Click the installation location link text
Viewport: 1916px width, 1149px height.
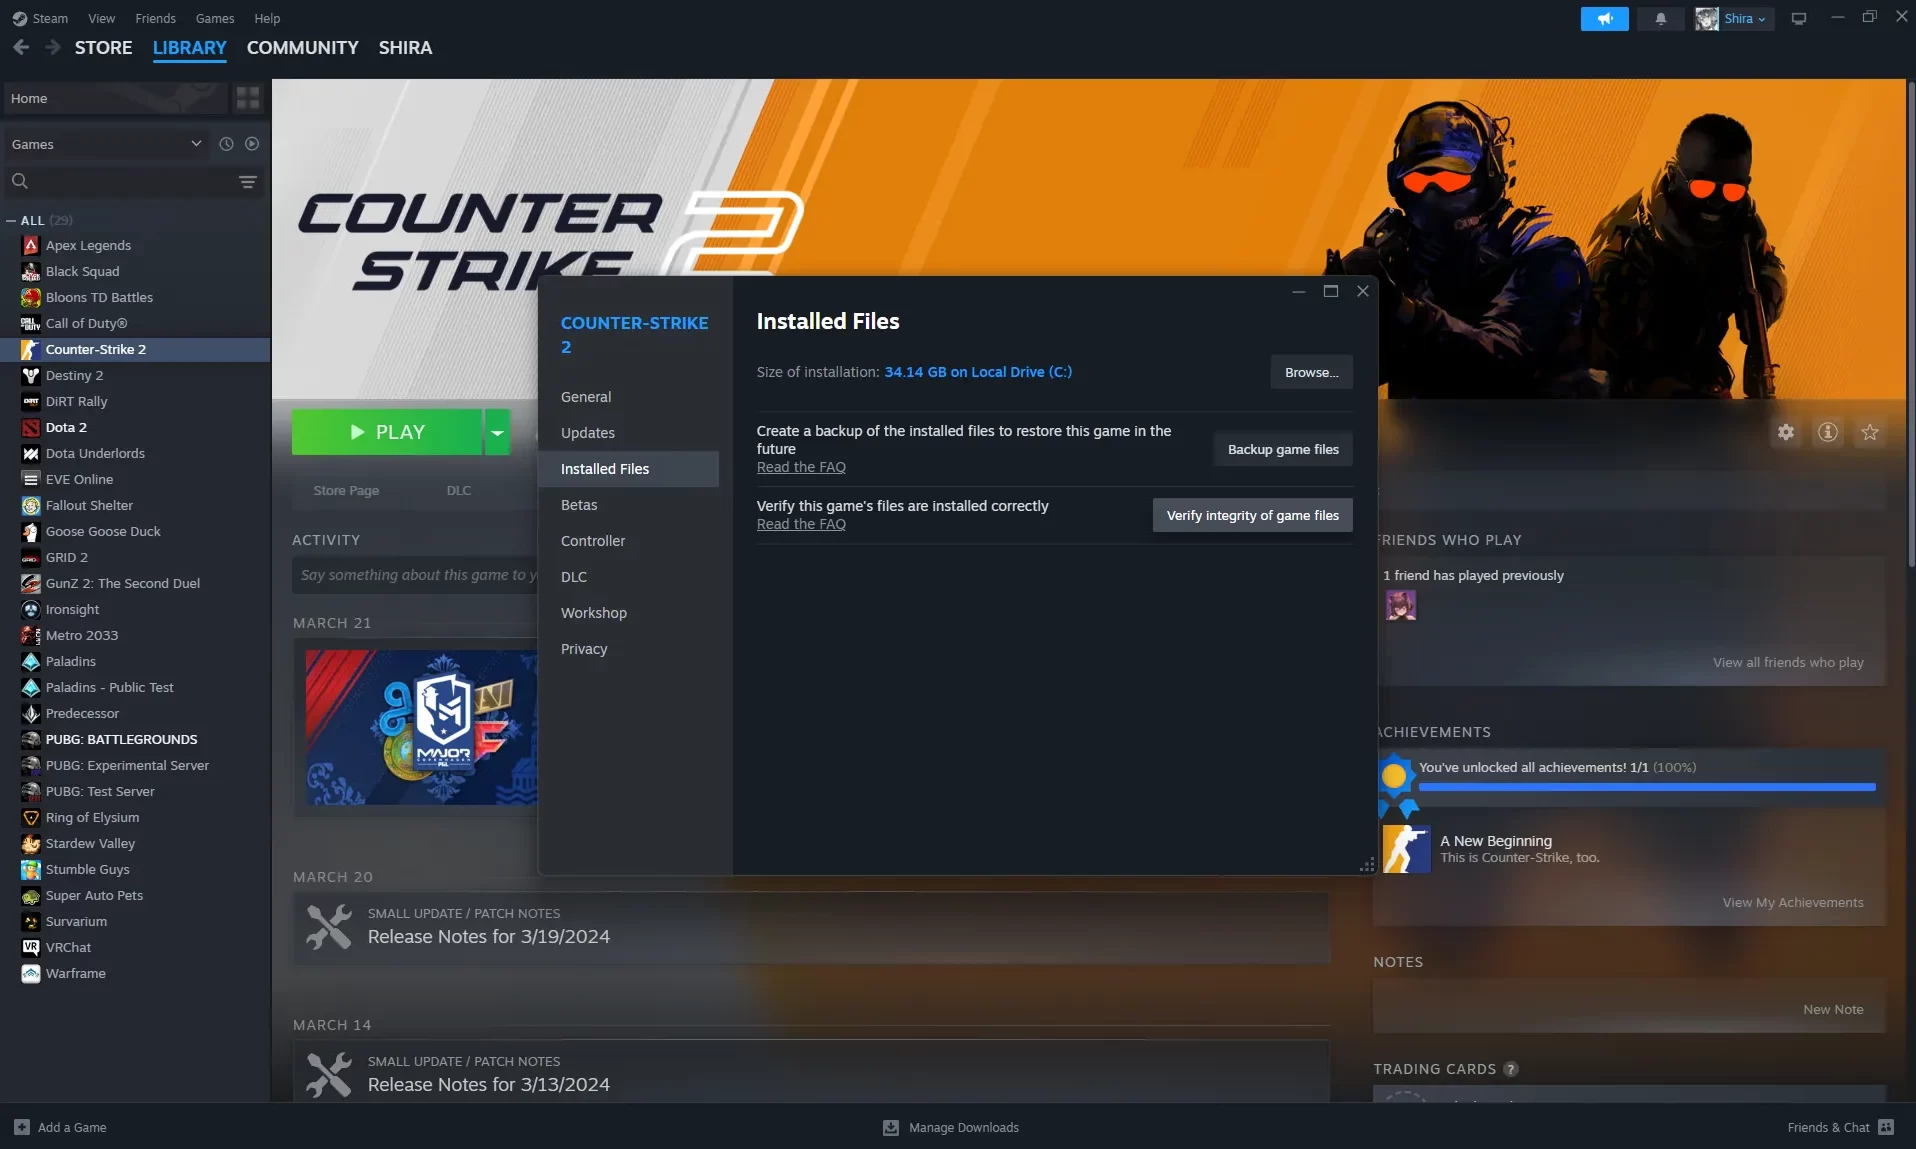(978, 372)
